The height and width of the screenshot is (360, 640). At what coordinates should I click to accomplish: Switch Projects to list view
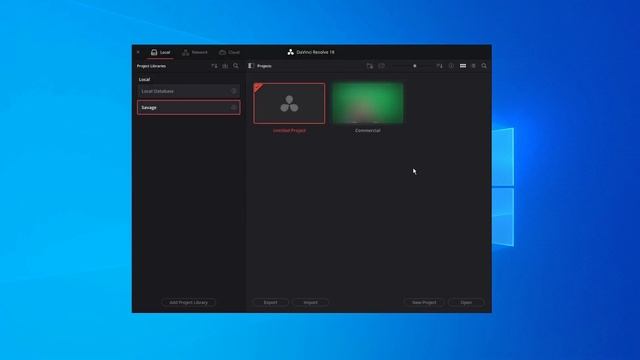coord(473,66)
